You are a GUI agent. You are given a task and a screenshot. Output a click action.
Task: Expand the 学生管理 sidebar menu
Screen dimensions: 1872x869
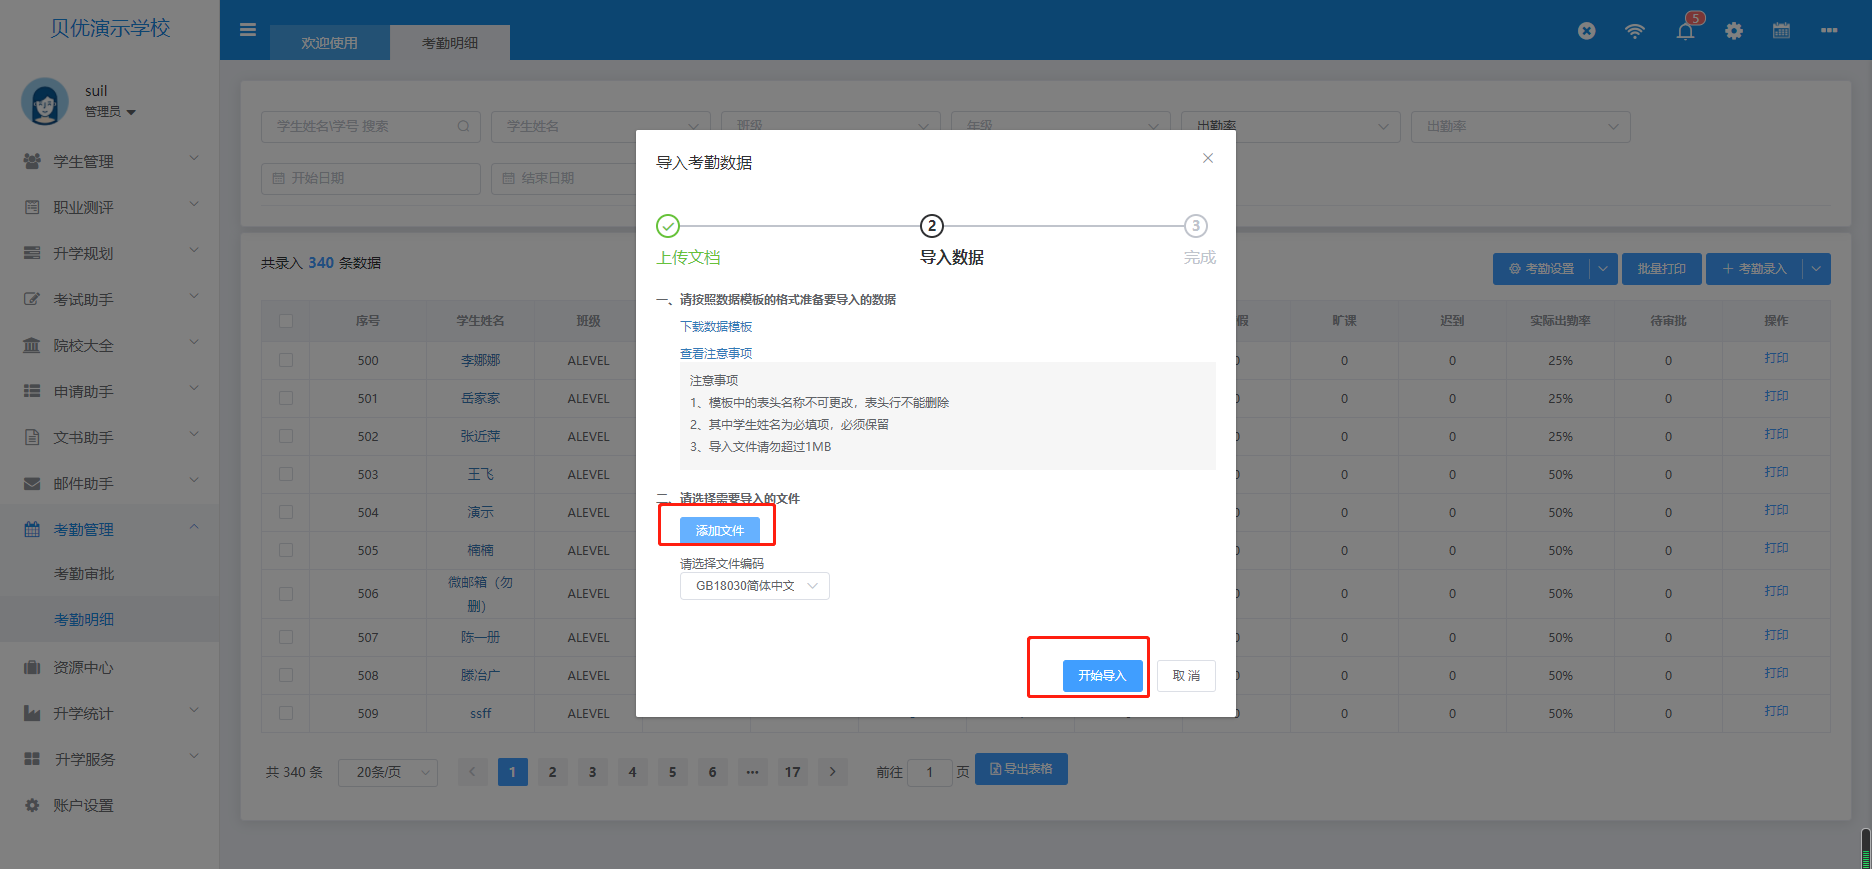pos(110,161)
